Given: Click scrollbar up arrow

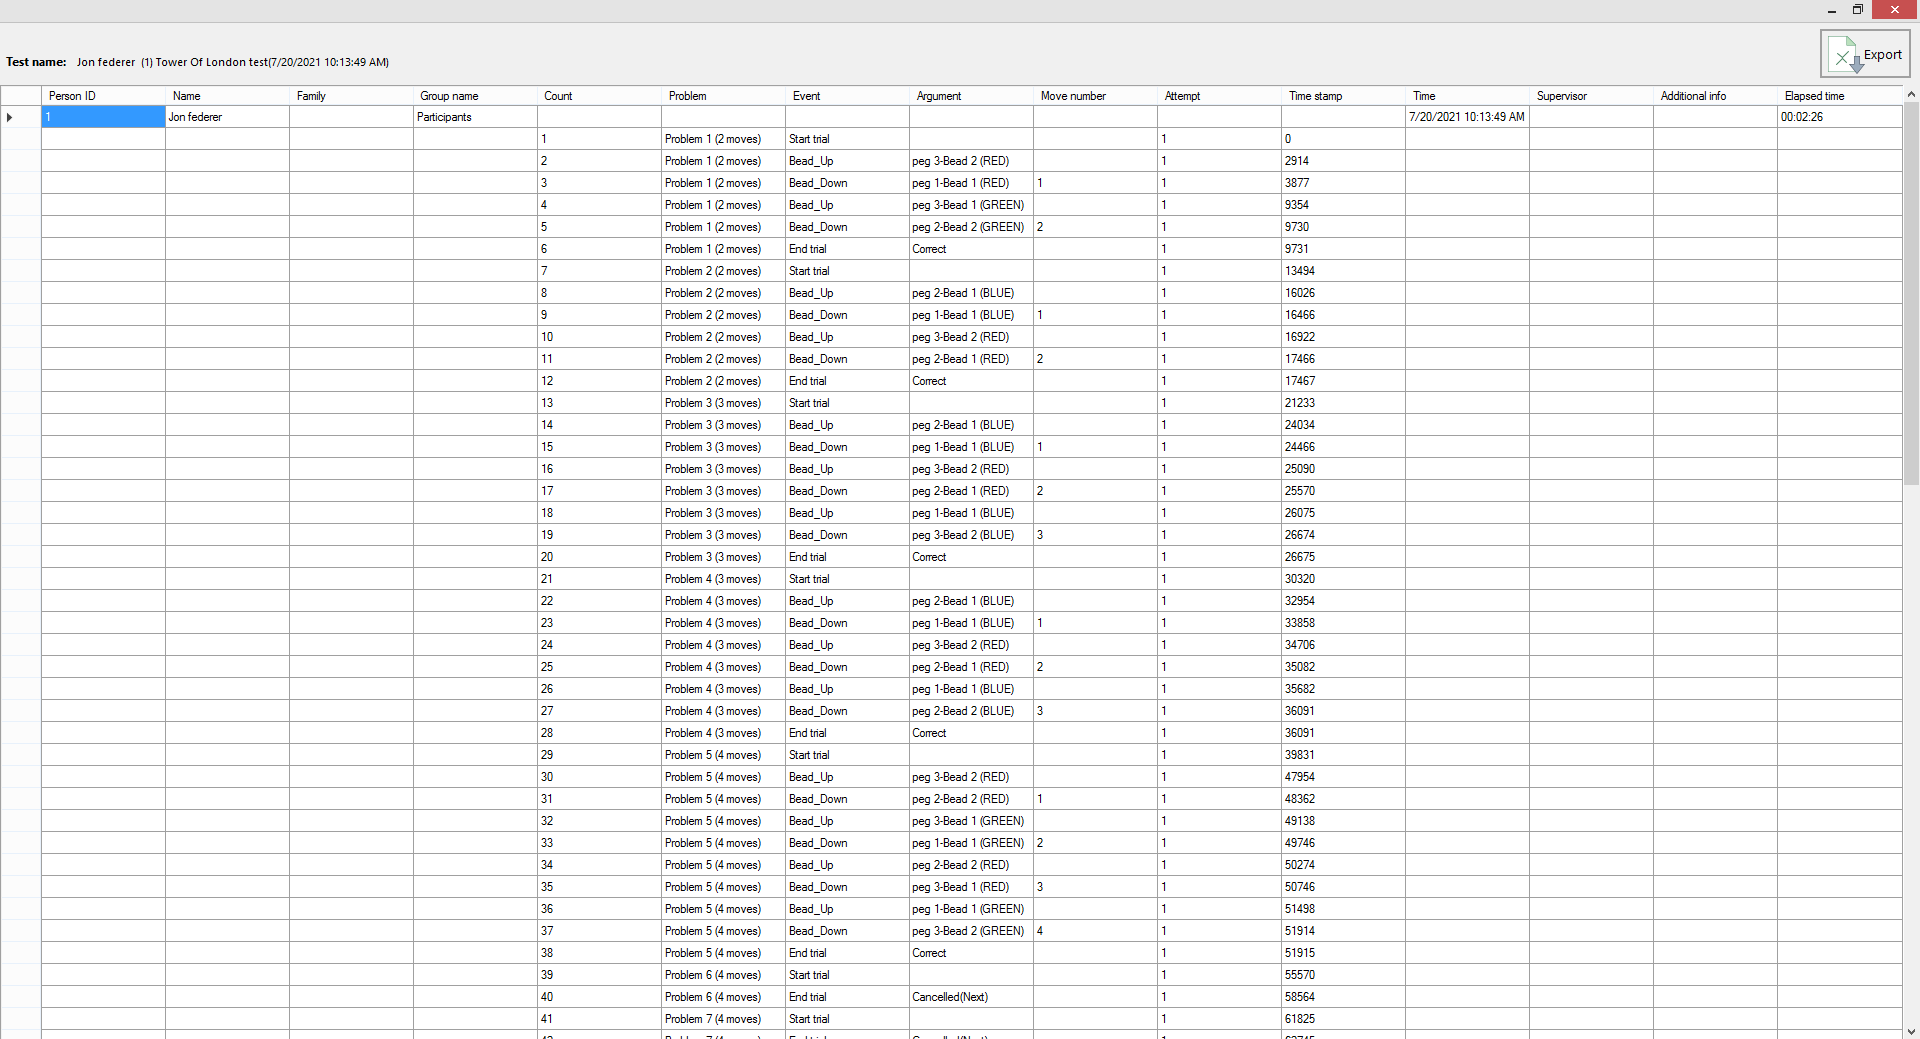Looking at the screenshot, I should (1911, 95).
